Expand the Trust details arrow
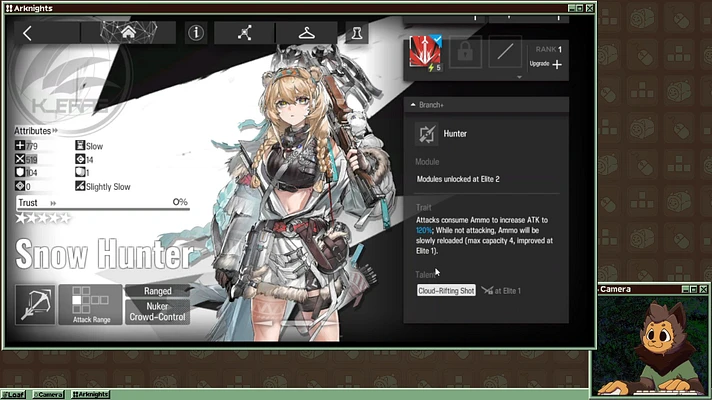This screenshot has height=400, width=712. (x=53, y=203)
